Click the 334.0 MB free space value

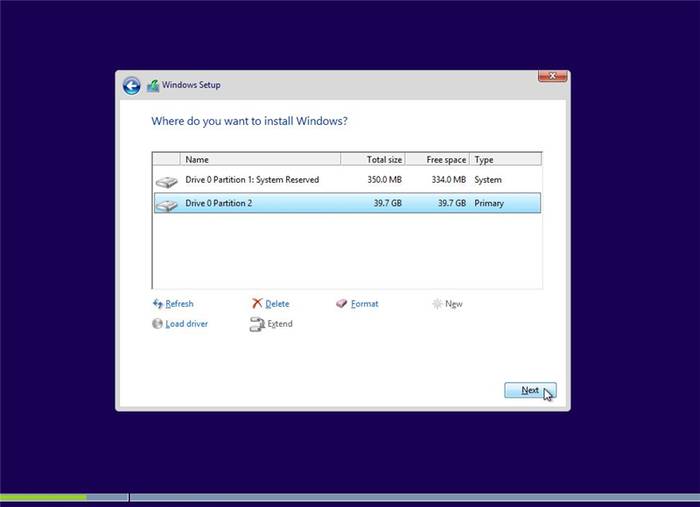click(449, 180)
